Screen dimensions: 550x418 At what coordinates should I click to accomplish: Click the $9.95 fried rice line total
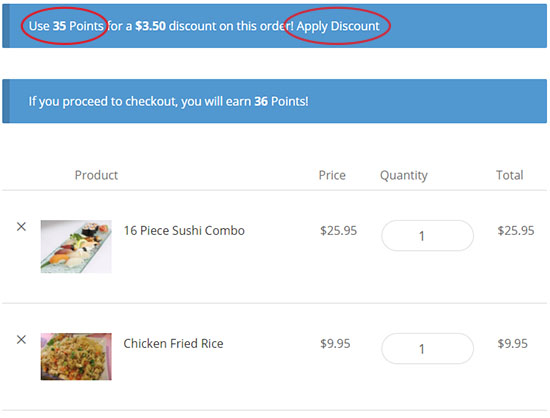pos(512,343)
